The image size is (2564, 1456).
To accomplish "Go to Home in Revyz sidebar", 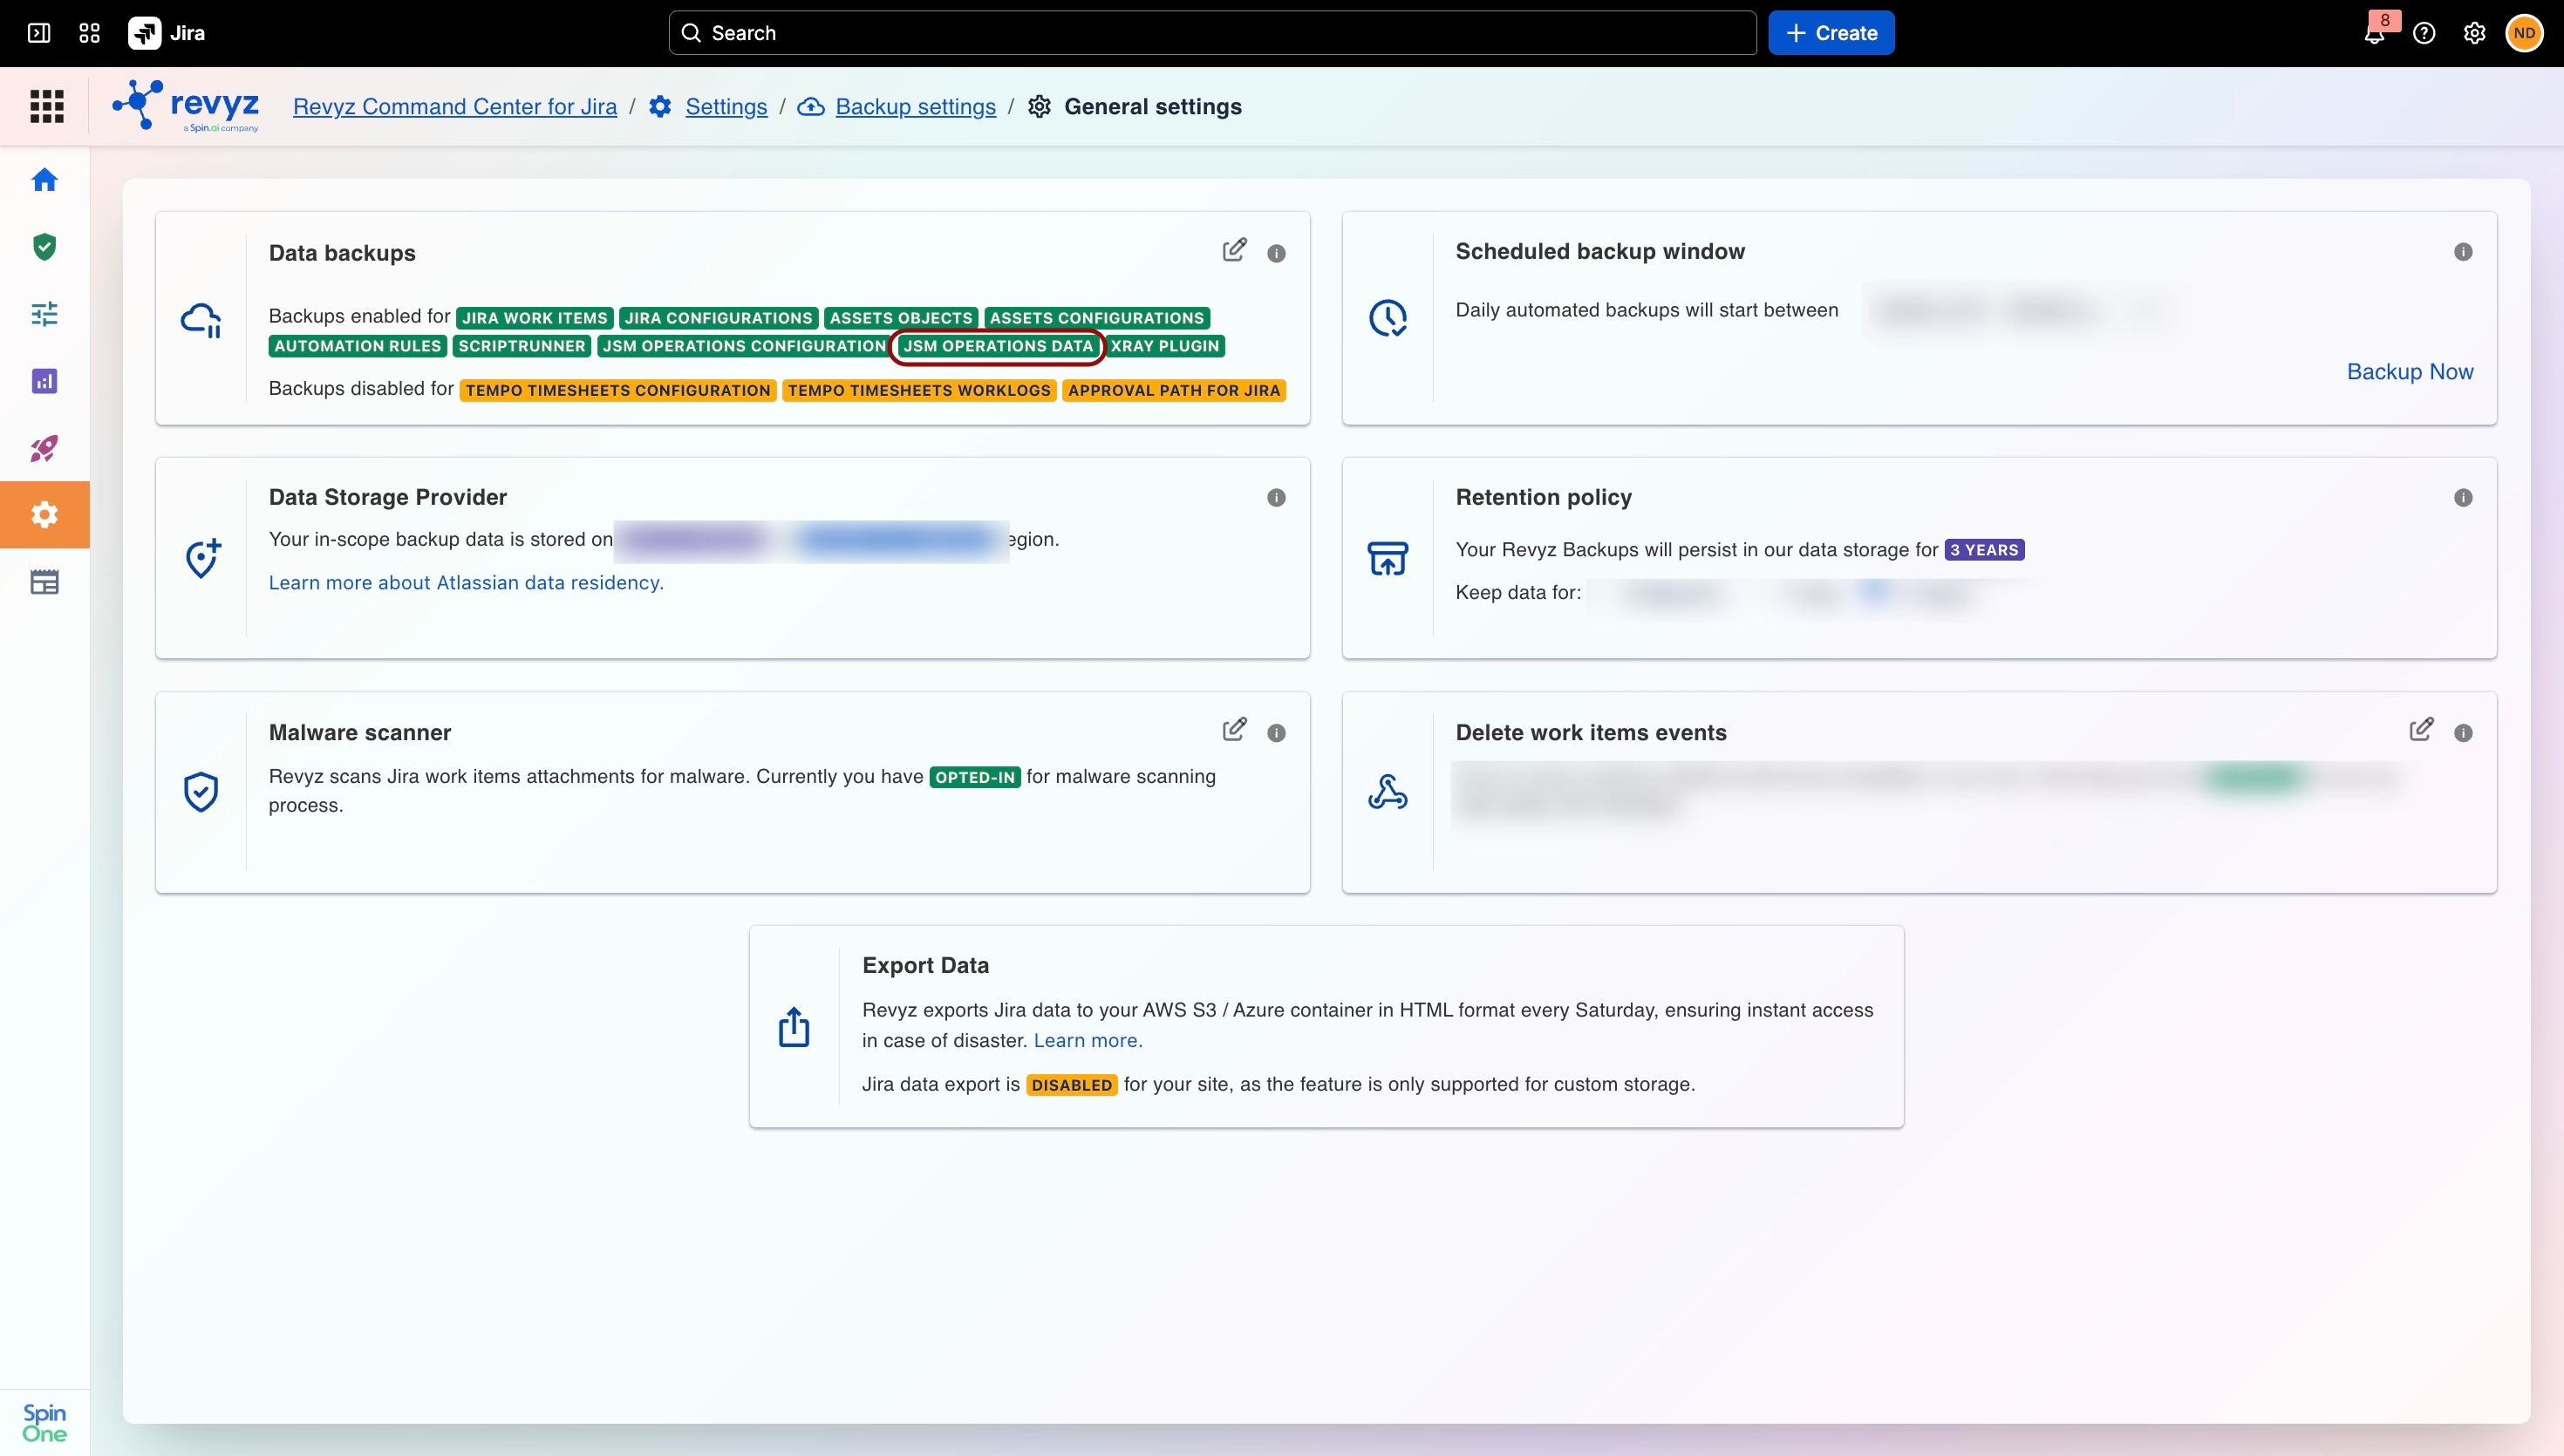I will tap(44, 180).
